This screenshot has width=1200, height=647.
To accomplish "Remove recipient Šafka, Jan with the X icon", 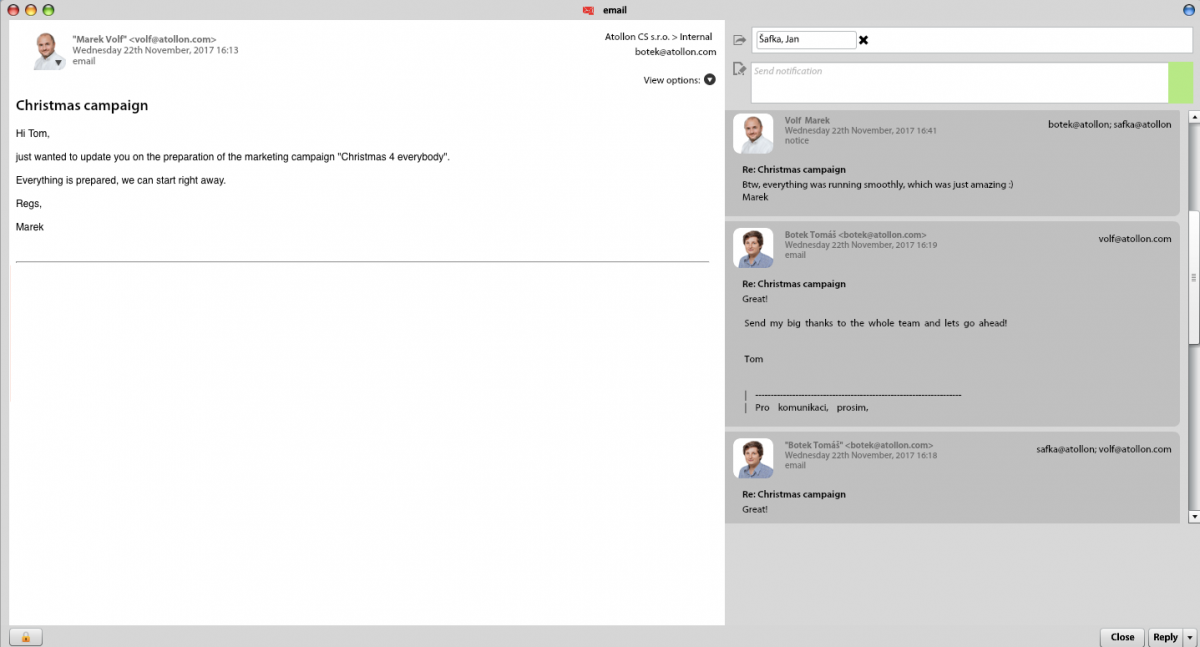I will (x=864, y=40).
